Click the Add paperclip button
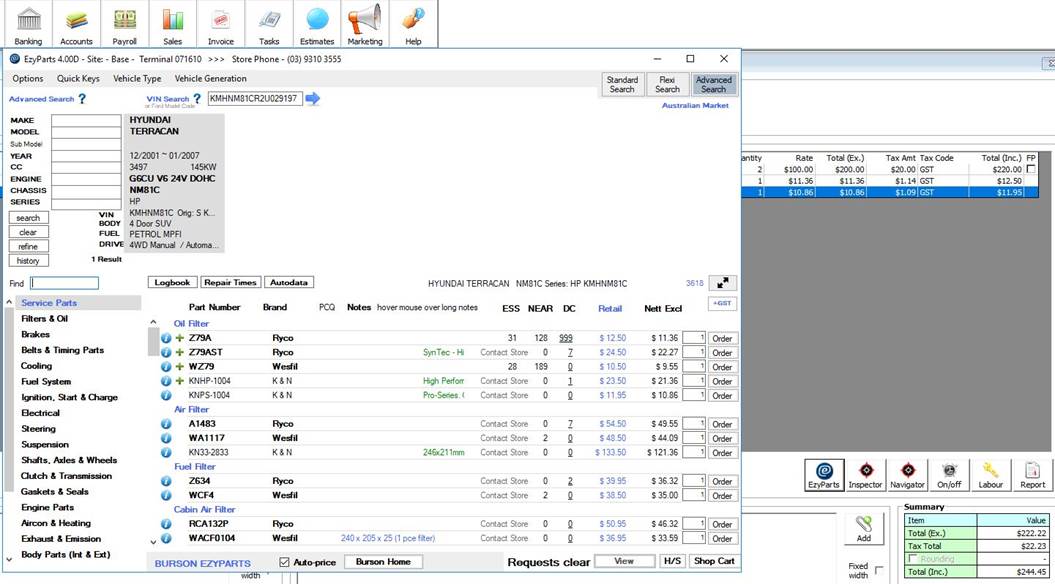Image resolution: width=1055 pixels, height=584 pixels. click(864, 529)
